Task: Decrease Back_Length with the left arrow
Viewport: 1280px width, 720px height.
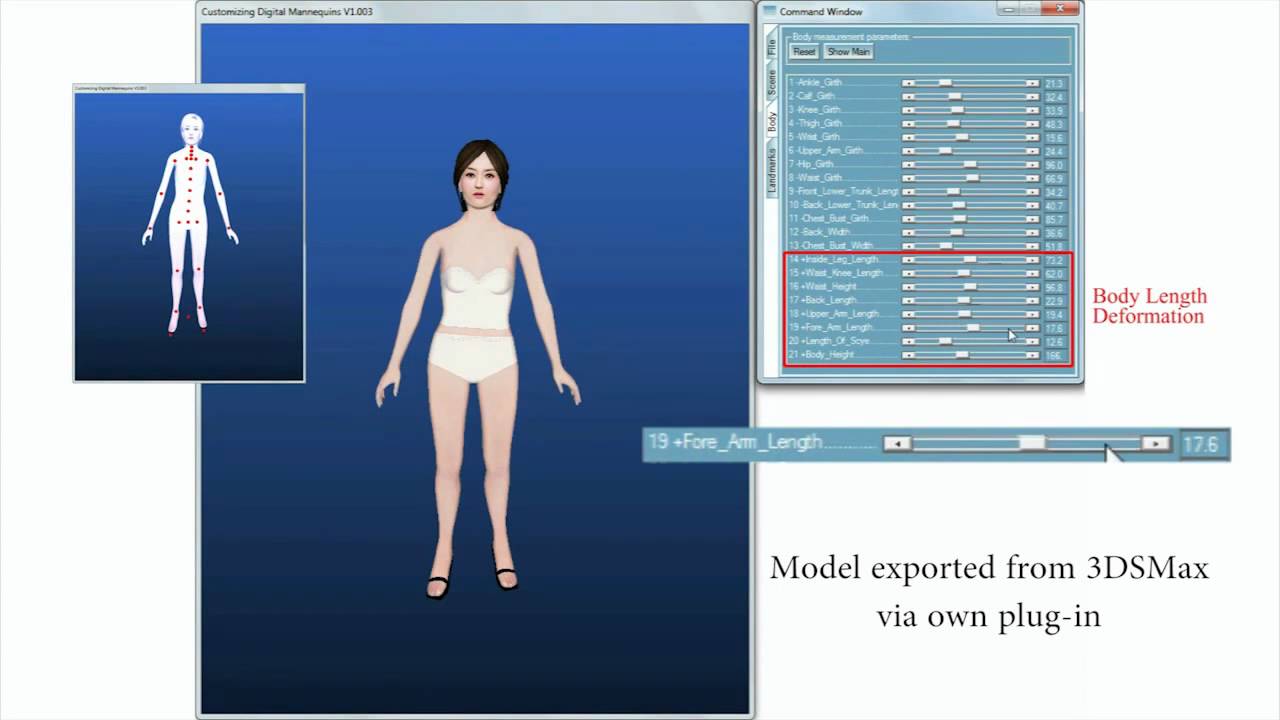Action: click(908, 300)
